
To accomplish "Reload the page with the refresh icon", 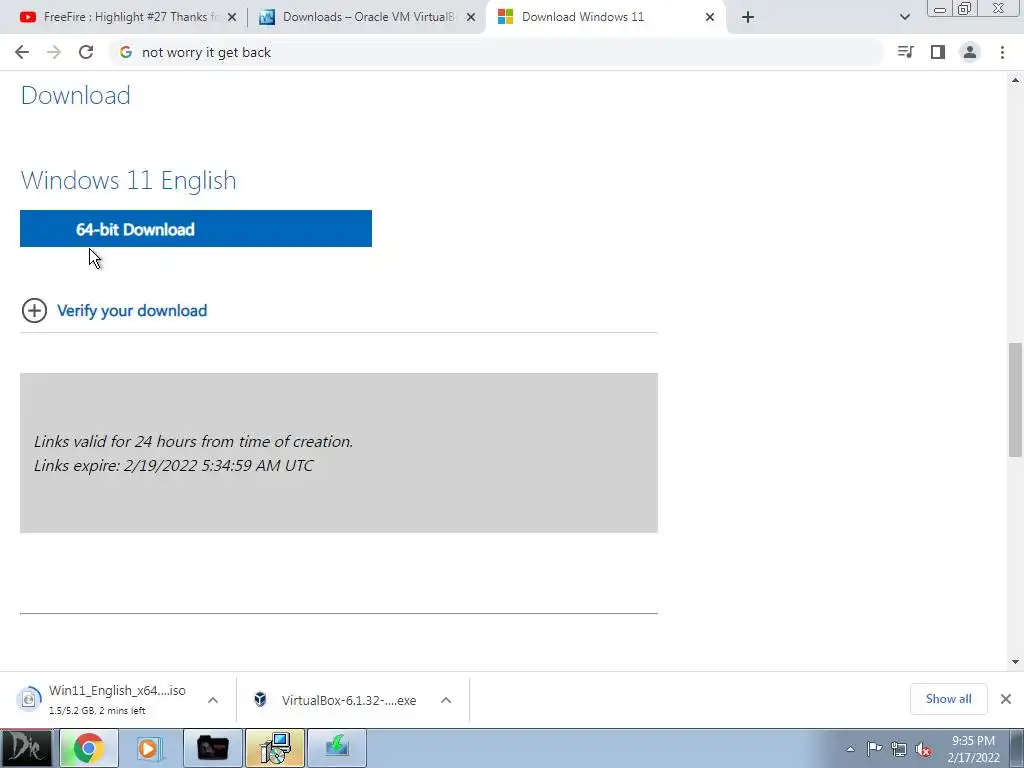I will point(86,52).
